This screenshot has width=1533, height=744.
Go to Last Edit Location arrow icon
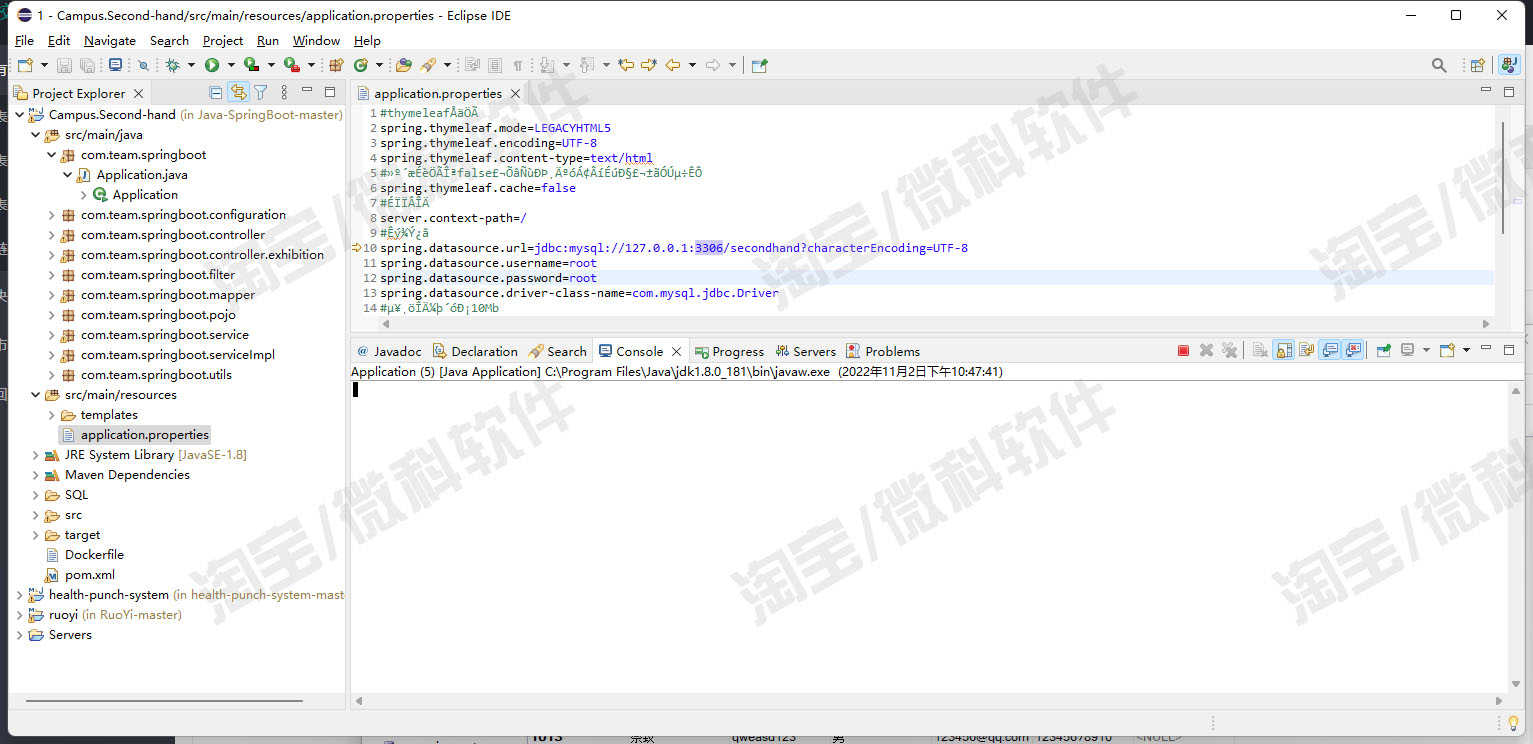tap(626, 65)
